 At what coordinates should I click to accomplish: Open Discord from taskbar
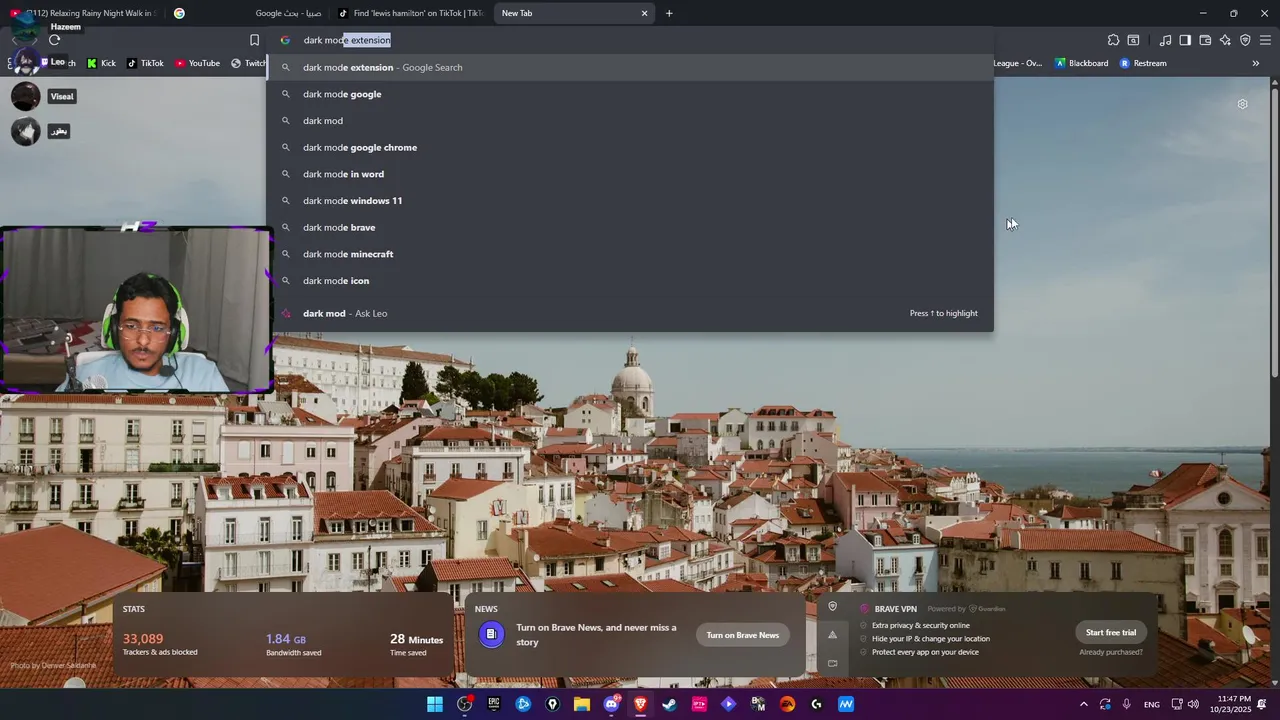click(611, 704)
